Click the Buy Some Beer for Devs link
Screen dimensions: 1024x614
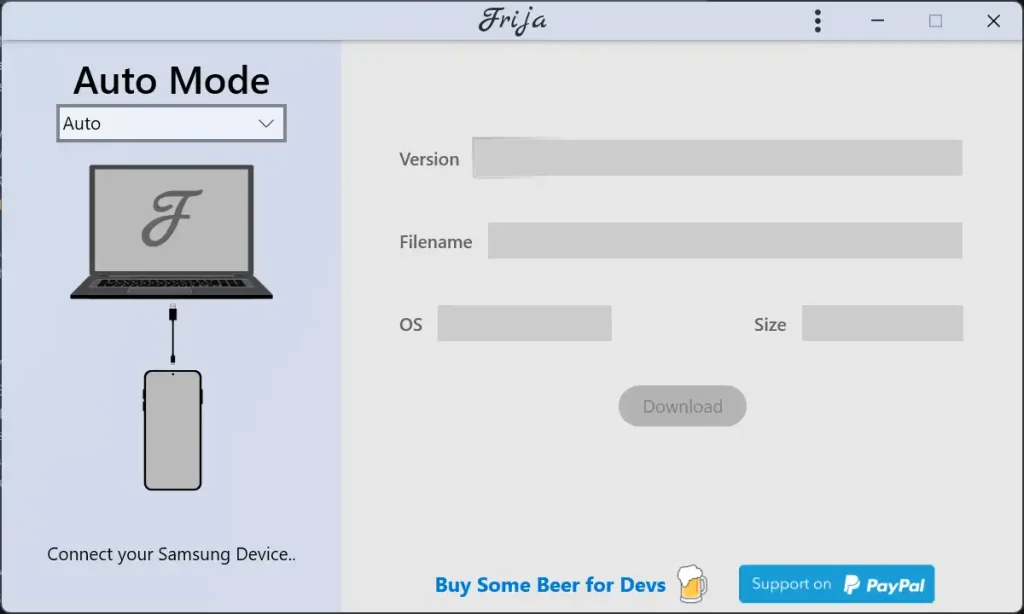pos(551,585)
